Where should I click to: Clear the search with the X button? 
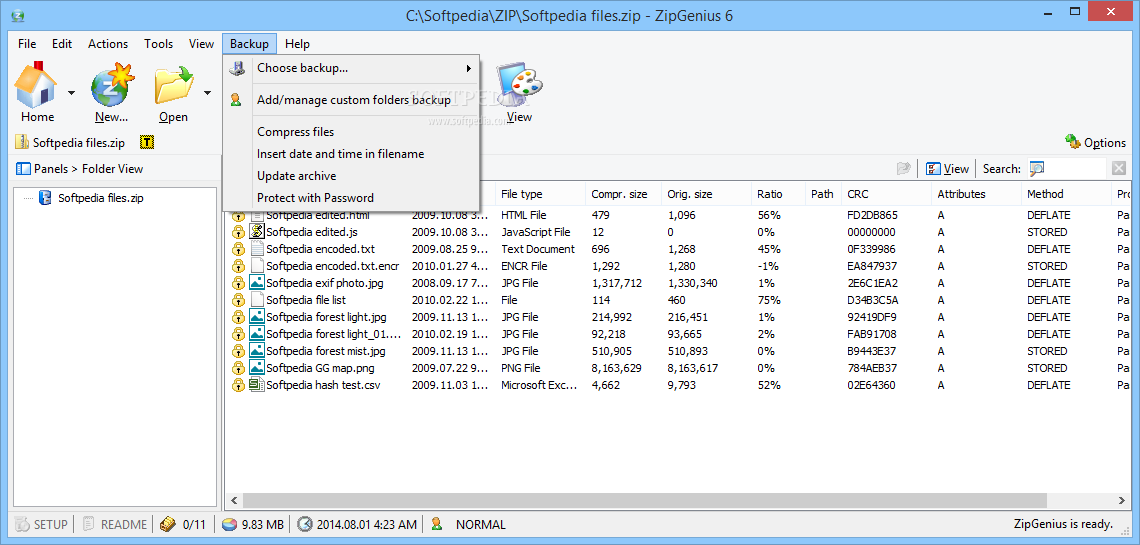1119,169
